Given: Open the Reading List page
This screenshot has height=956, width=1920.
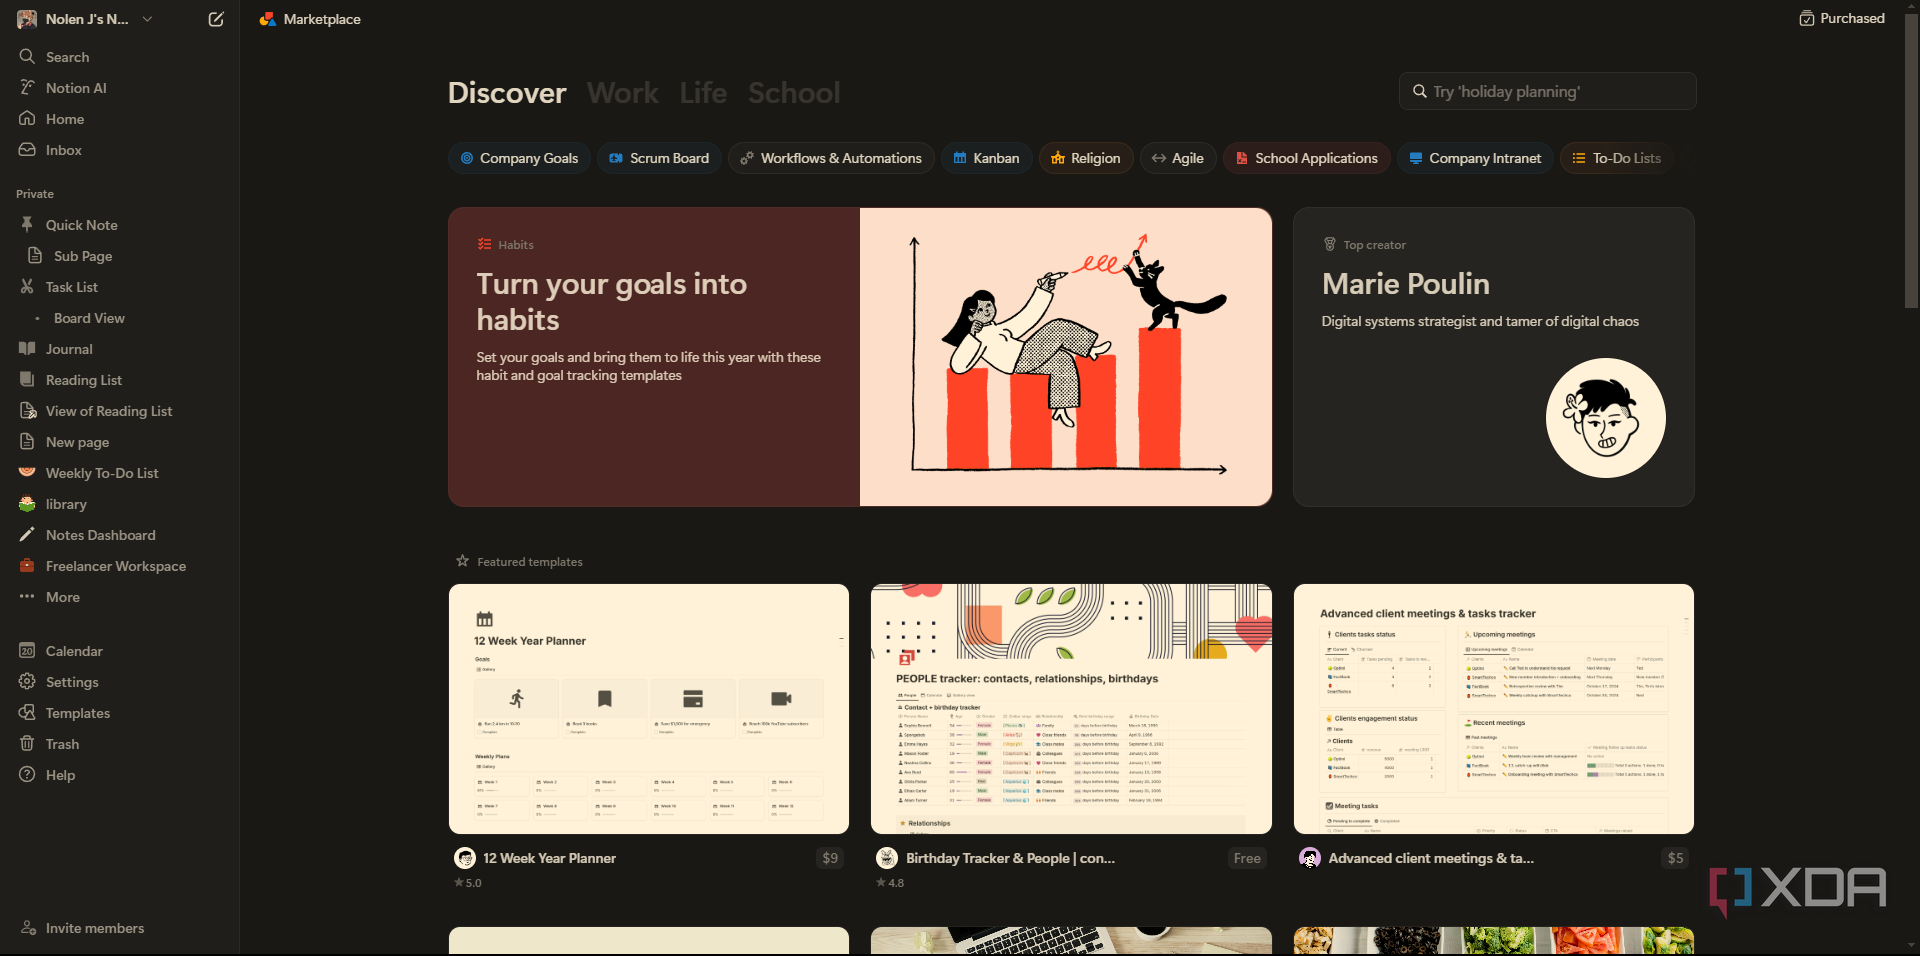Looking at the screenshot, I should coord(120,380).
